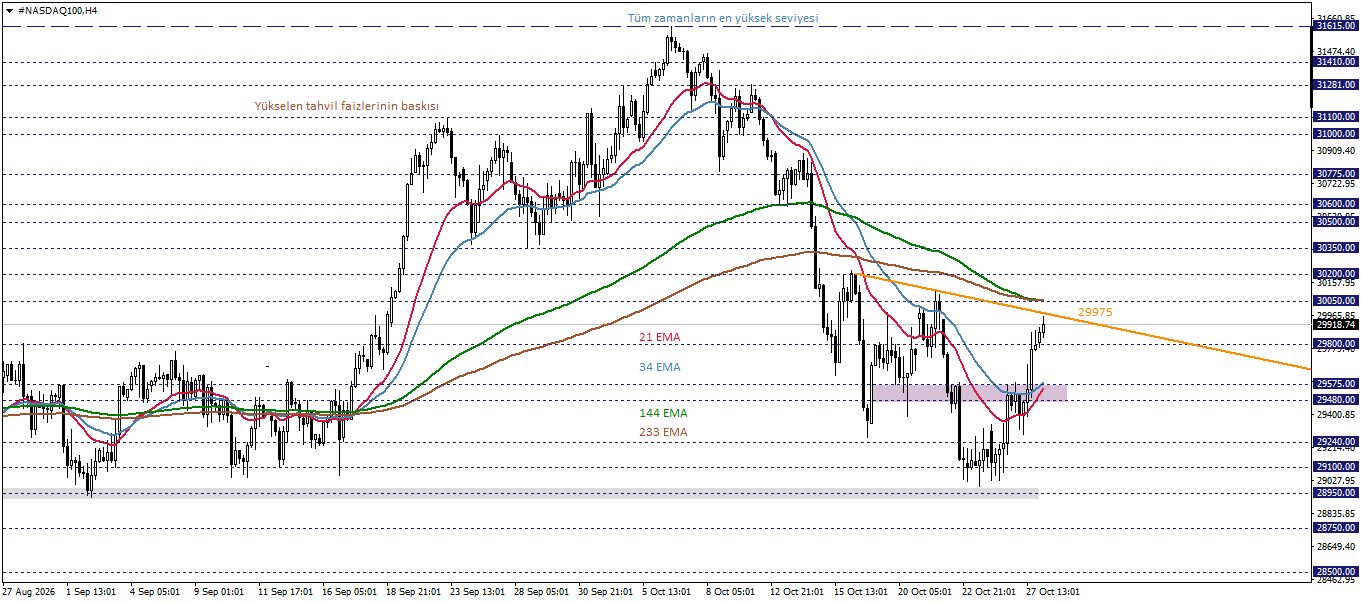The width and height of the screenshot is (1362, 603).
Task: Click the 4 Sep 05:01 time label
Action: point(155,592)
